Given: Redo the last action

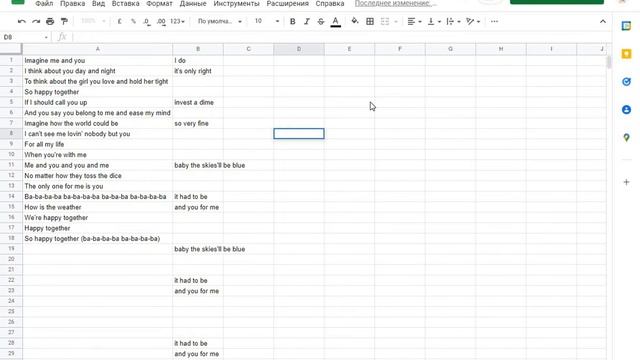Looking at the screenshot, I should (x=36, y=21).
